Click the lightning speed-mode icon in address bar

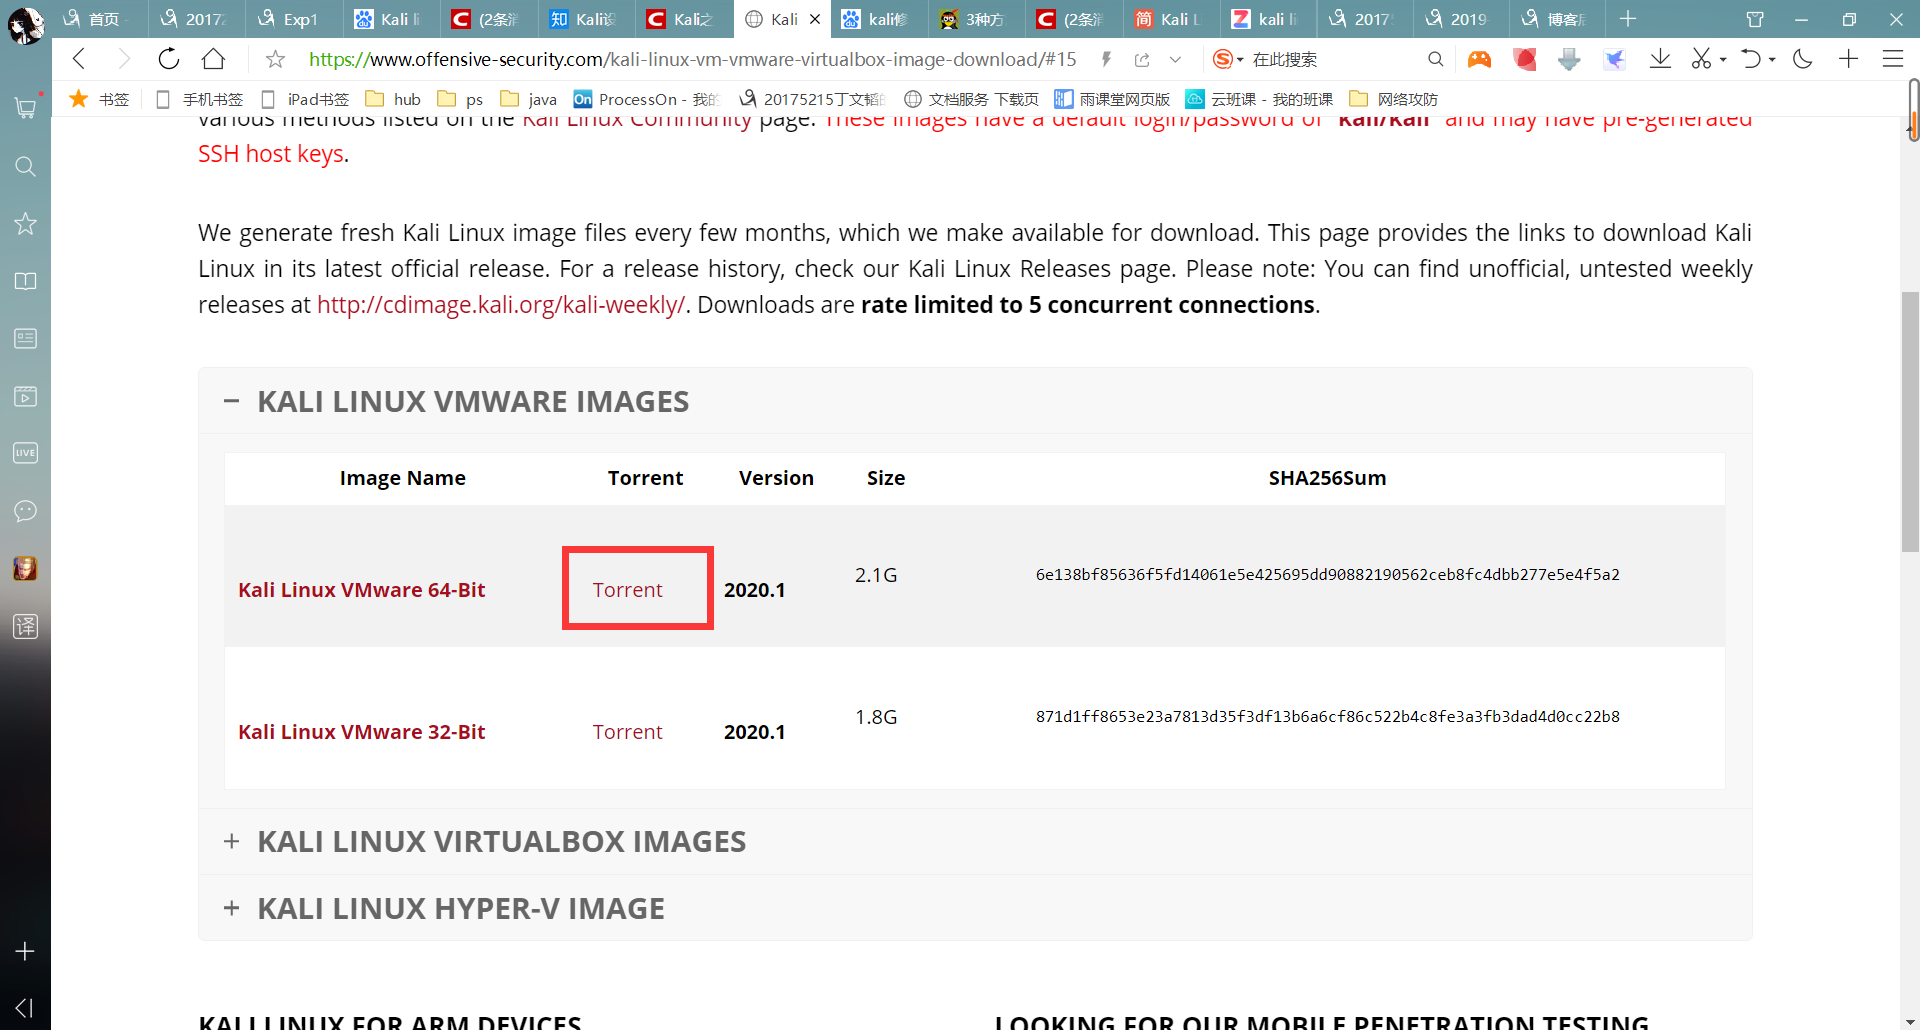pos(1107,59)
